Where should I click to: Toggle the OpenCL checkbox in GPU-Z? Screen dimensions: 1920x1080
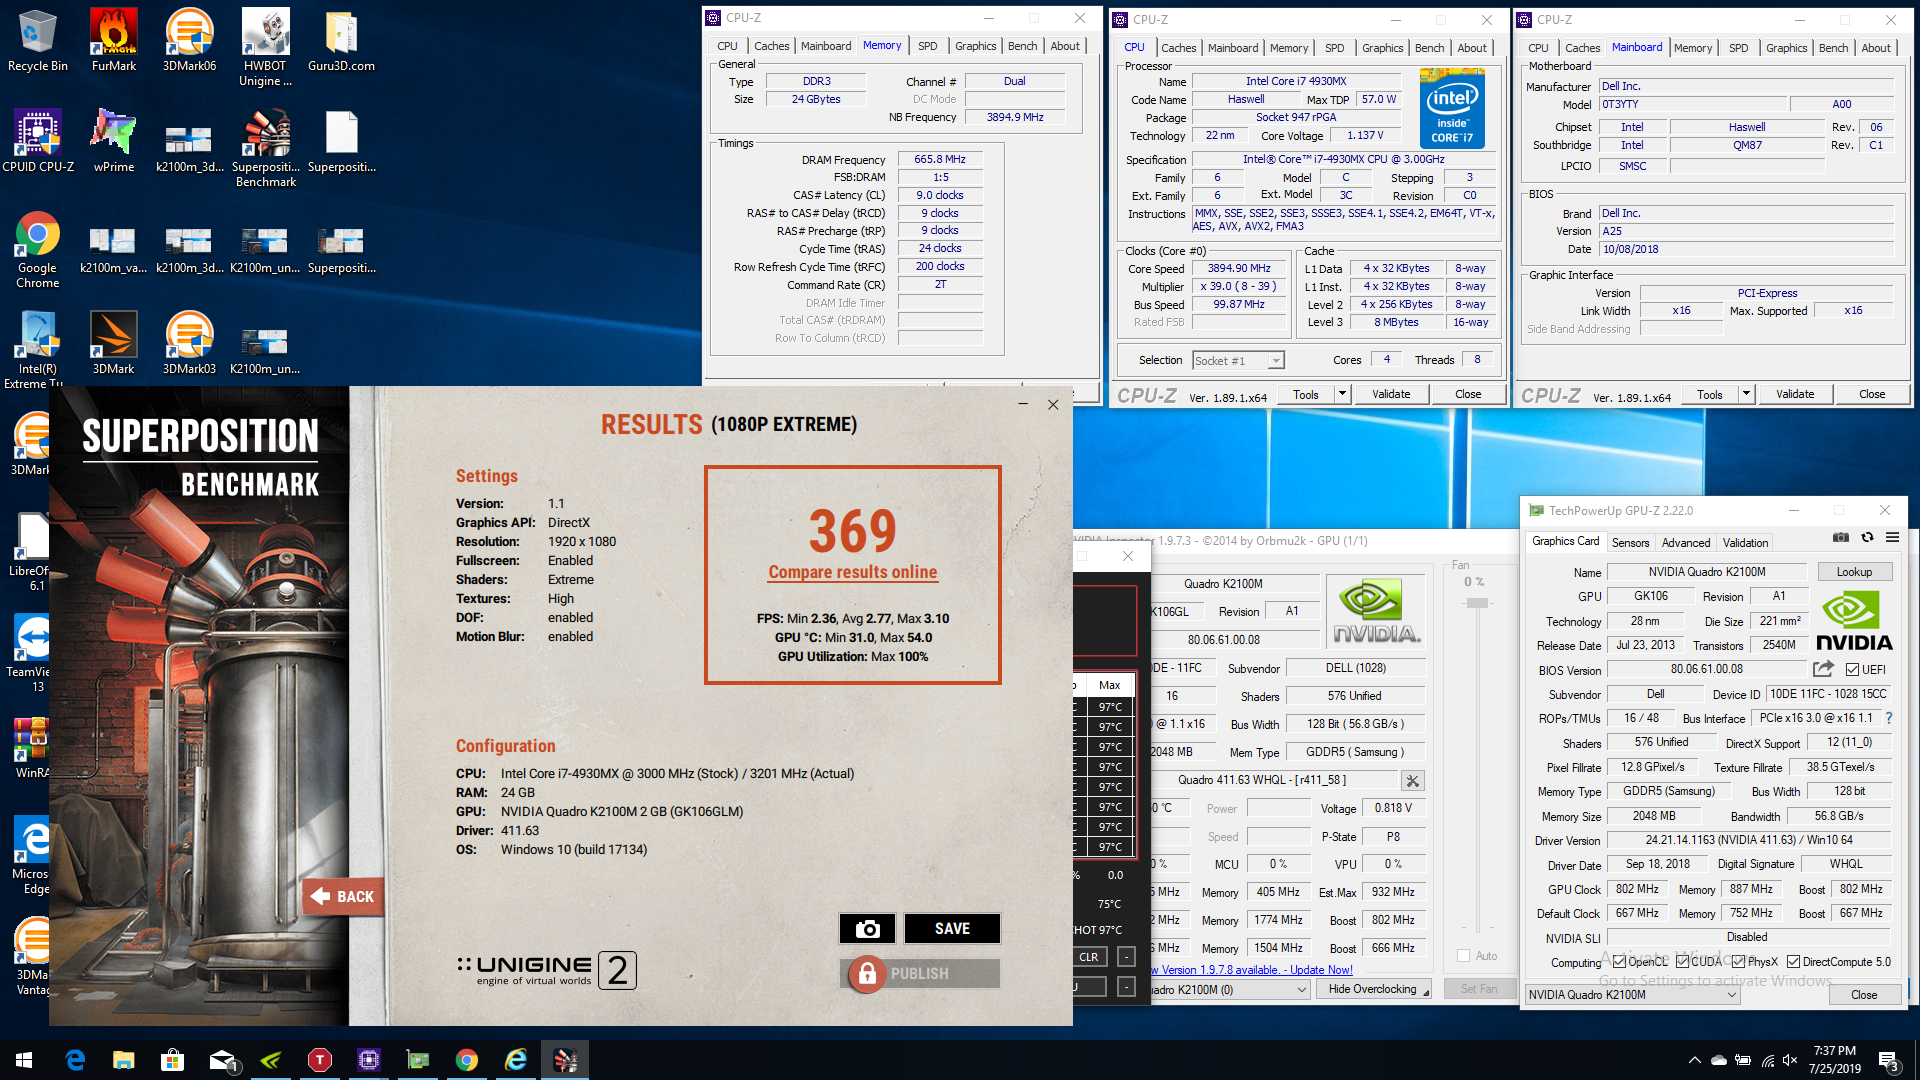point(1619,962)
